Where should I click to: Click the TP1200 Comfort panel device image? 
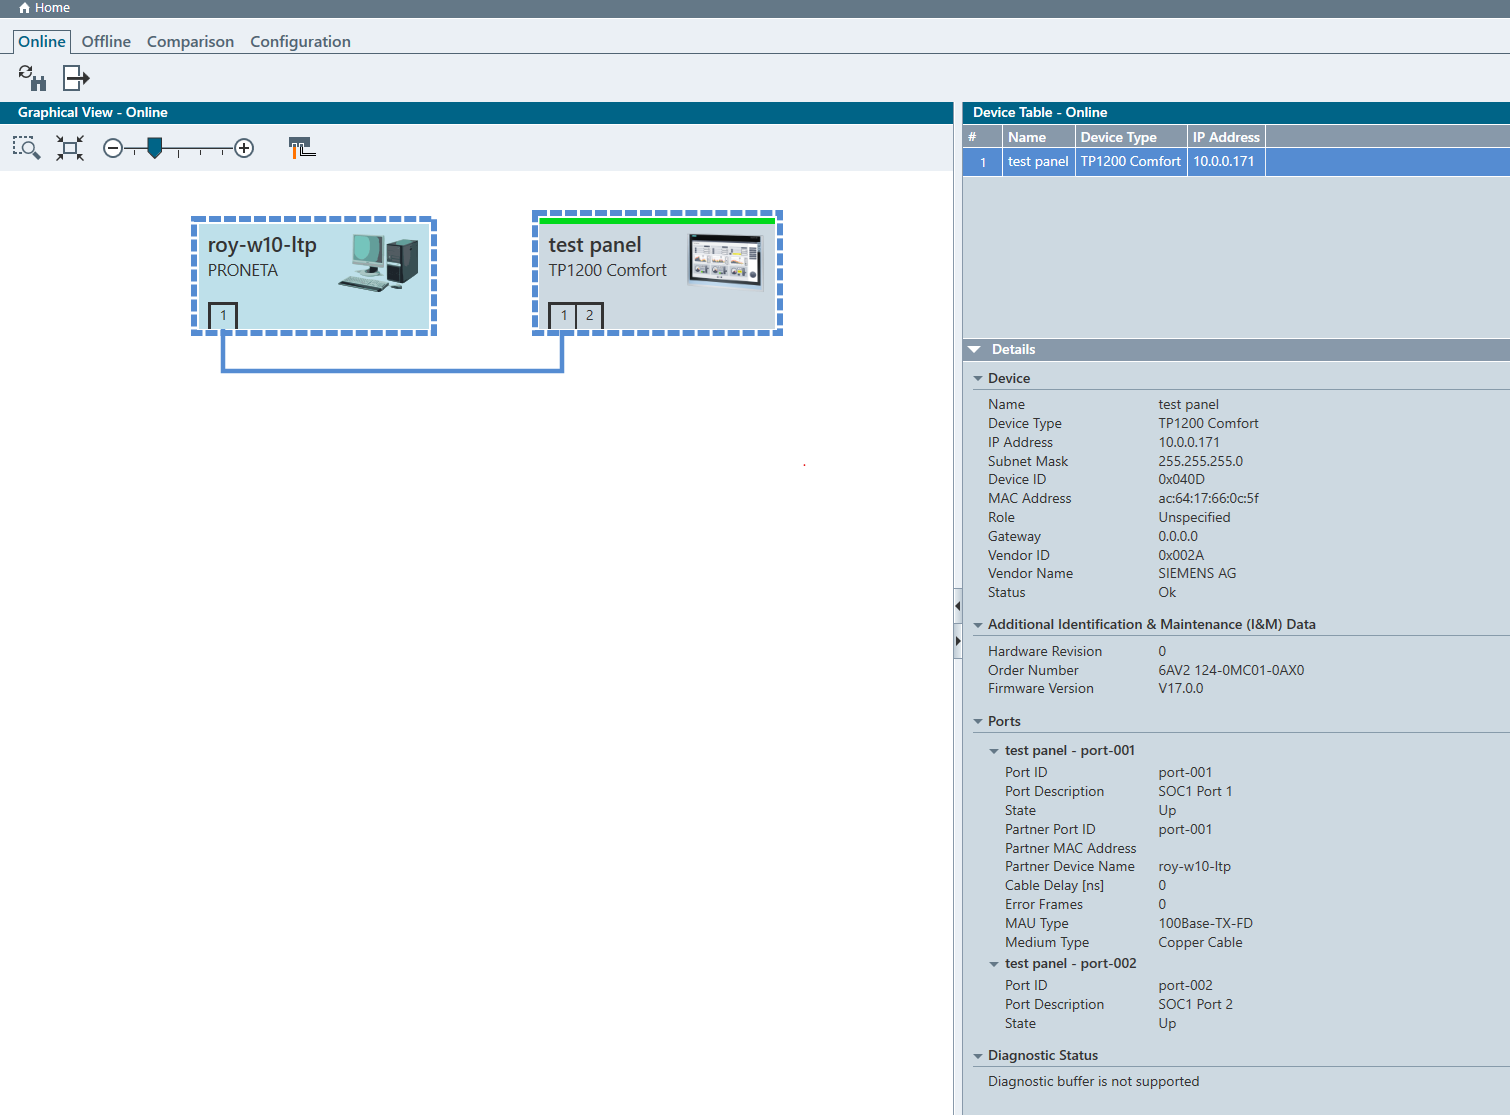click(725, 260)
